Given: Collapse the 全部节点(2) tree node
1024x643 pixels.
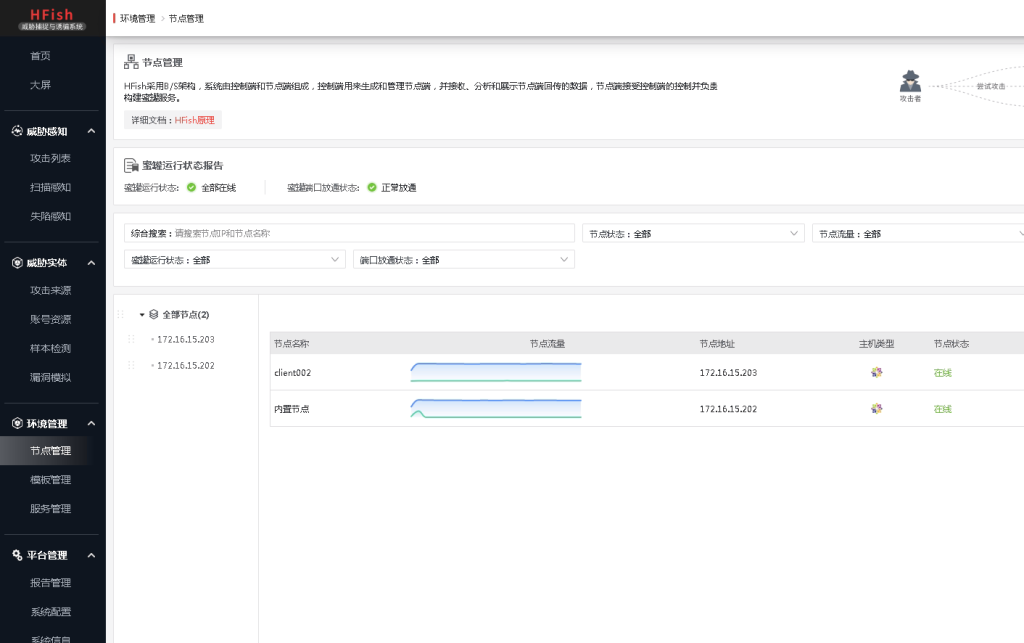Looking at the screenshot, I should pos(142,314).
